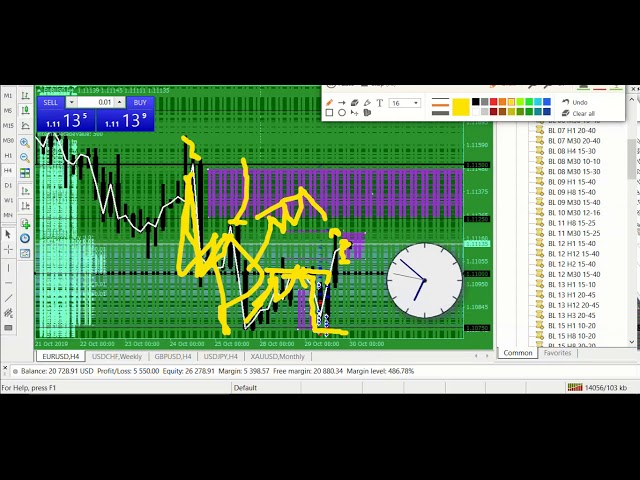Click the zoom in magnifier icon

25,143
